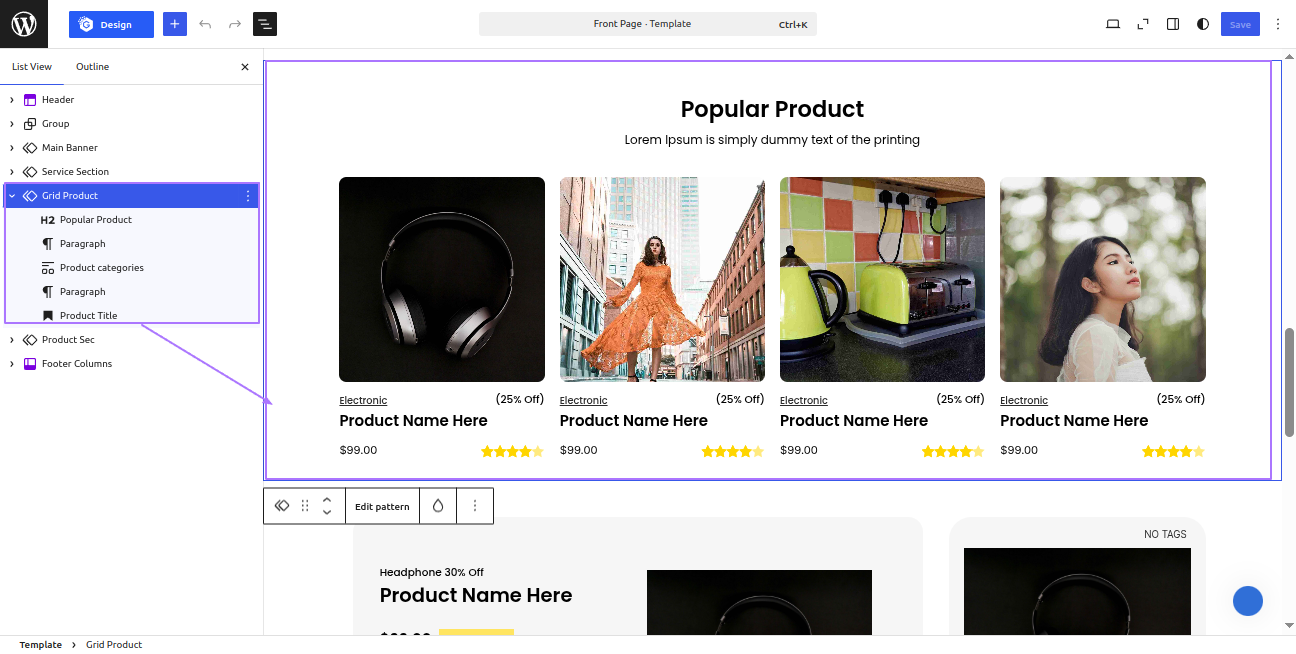1296x654 pixels.
Task: Open the desktop view preview icon
Action: tap(1113, 24)
